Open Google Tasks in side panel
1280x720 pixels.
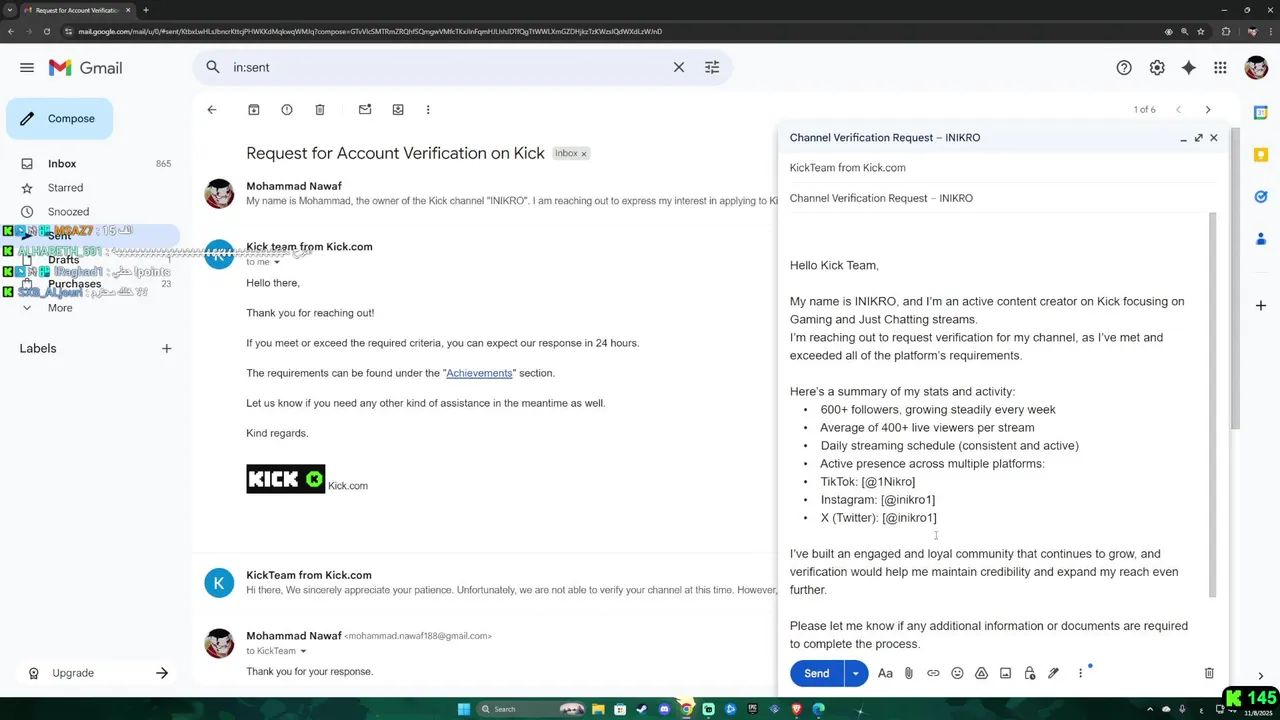[x=1261, y=197]
